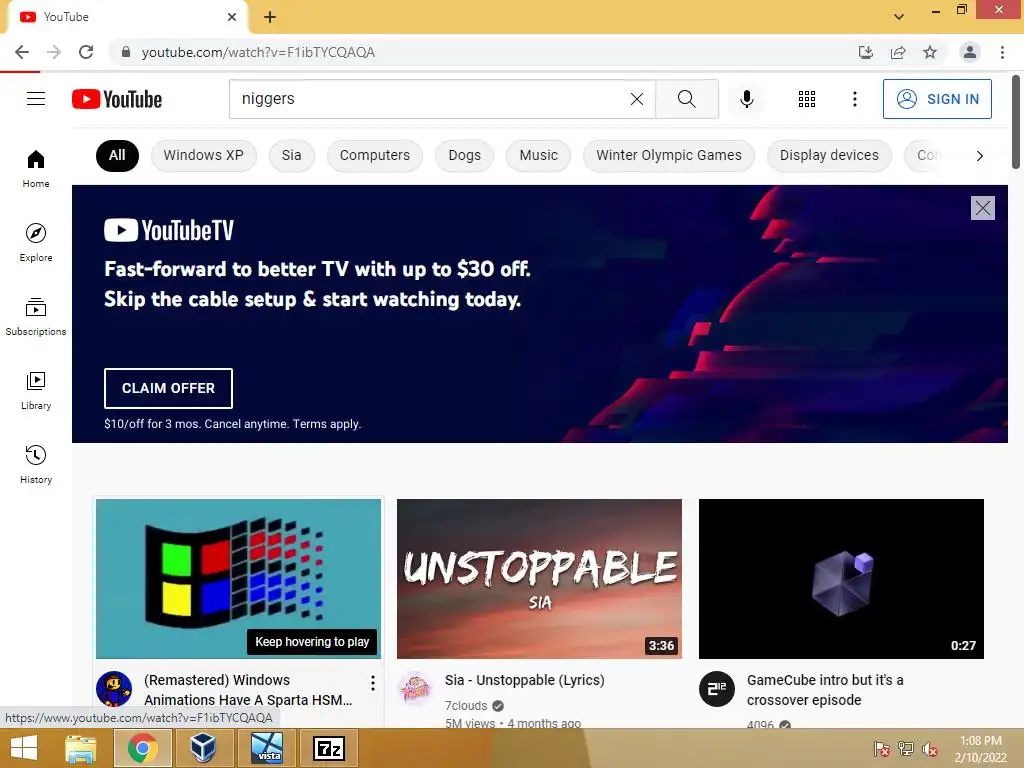Play the Windows logo video thumbnail
Image resolution: width=1024 pixels, height=768 pixels.
click(x=238, y=579)
